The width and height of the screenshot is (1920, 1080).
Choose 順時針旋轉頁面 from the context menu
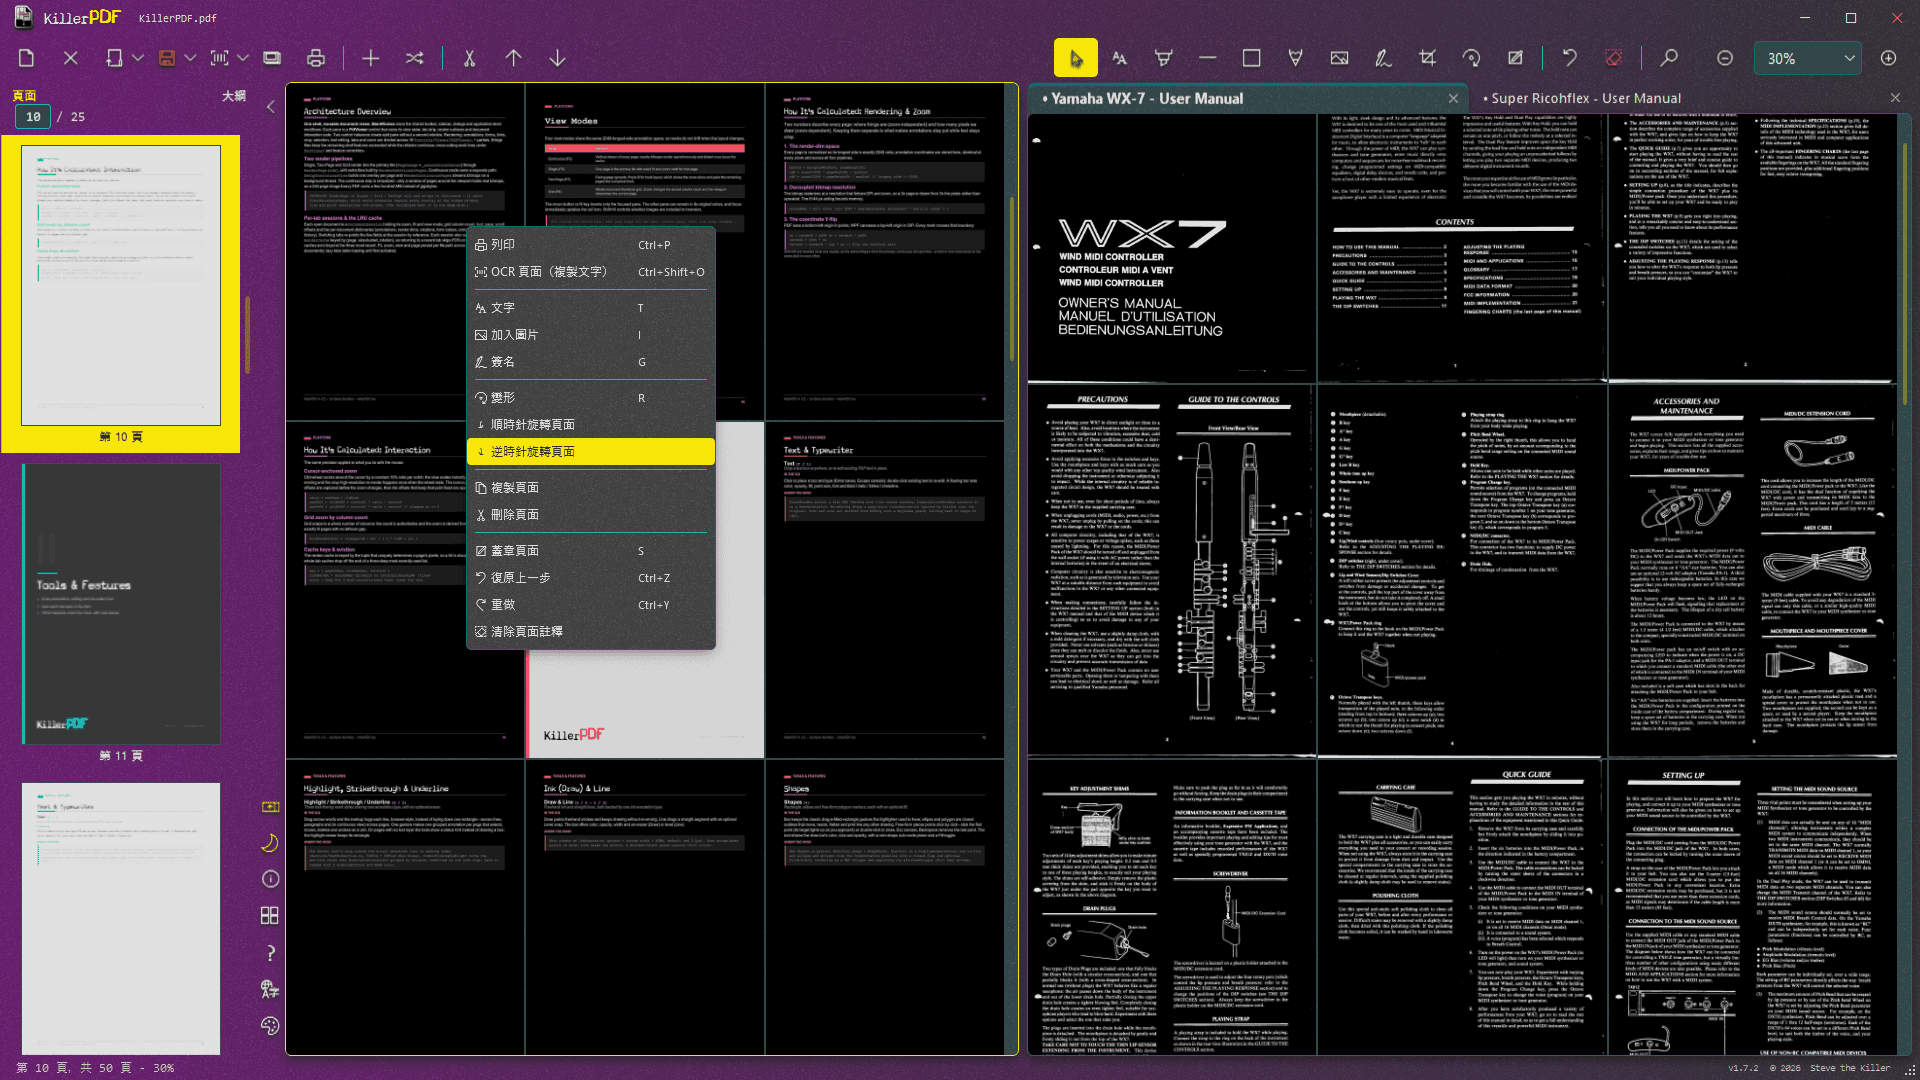591,425
